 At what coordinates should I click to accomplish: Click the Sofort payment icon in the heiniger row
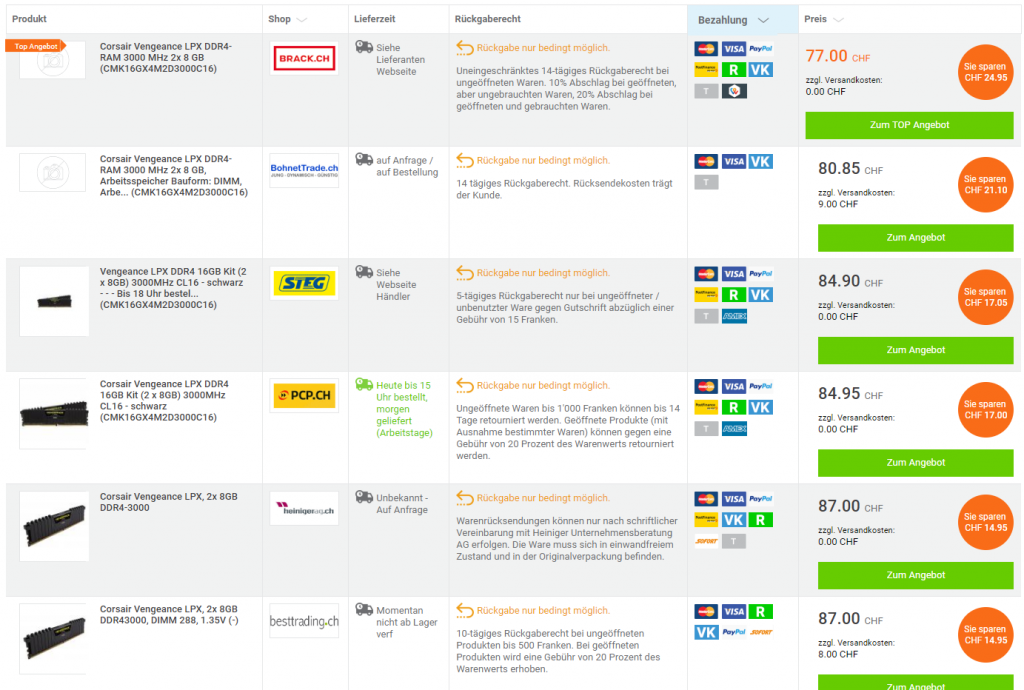706,541
